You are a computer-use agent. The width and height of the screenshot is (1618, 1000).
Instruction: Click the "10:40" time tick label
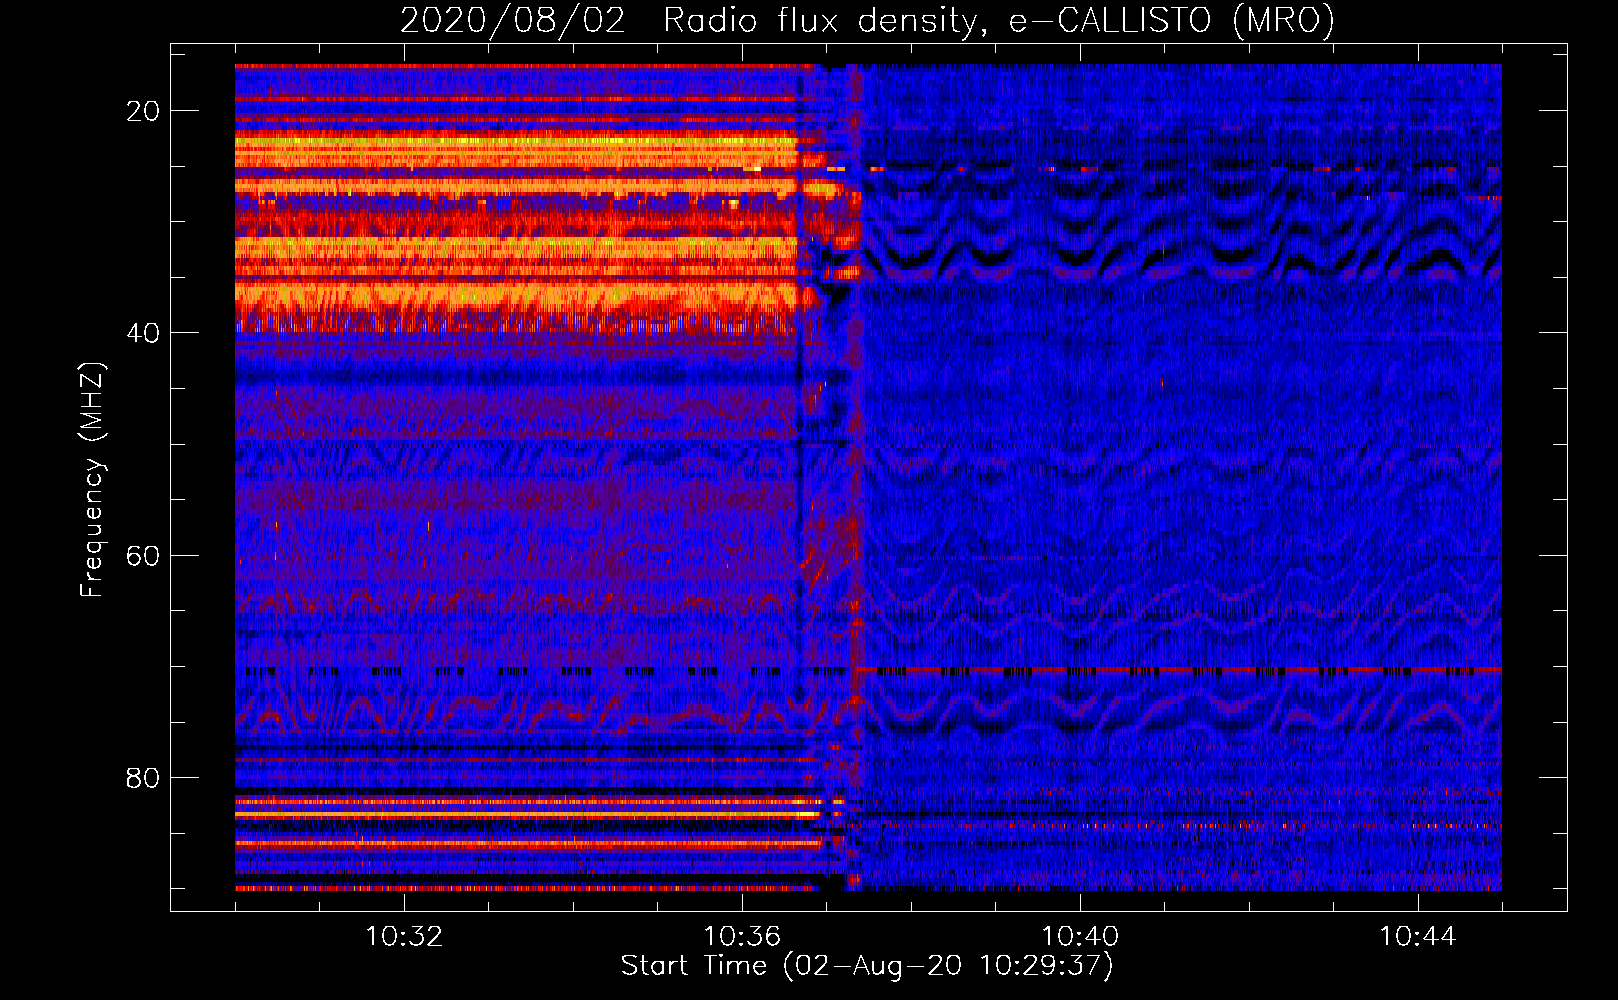pyautogui.click(x=1080, y=937)
